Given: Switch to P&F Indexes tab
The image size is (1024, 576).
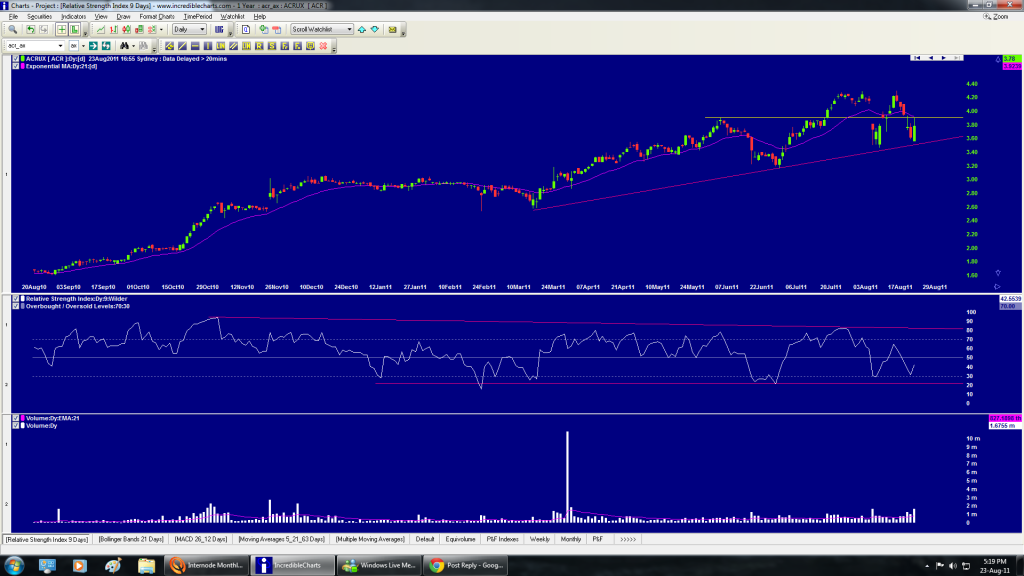Looking at the screenshot, I should coord(503,539).
